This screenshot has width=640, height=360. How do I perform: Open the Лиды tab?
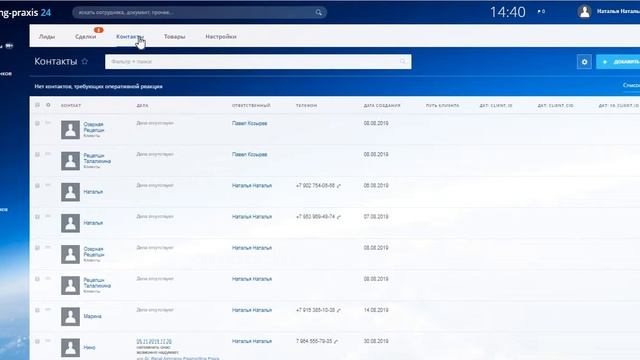47,36
